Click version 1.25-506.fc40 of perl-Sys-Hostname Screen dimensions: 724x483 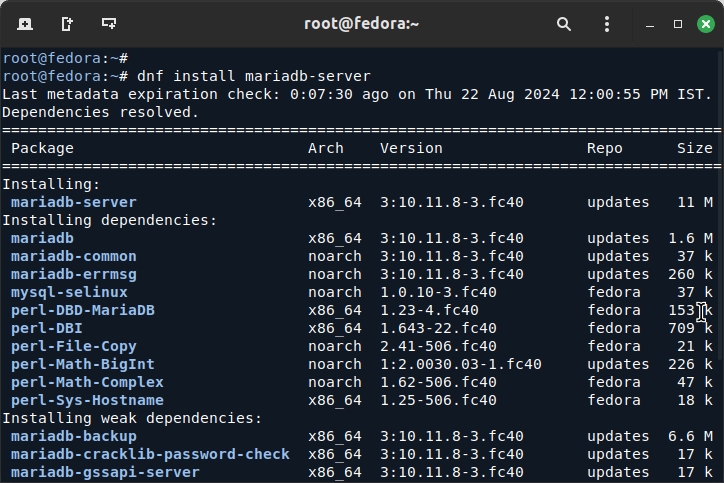438,400
